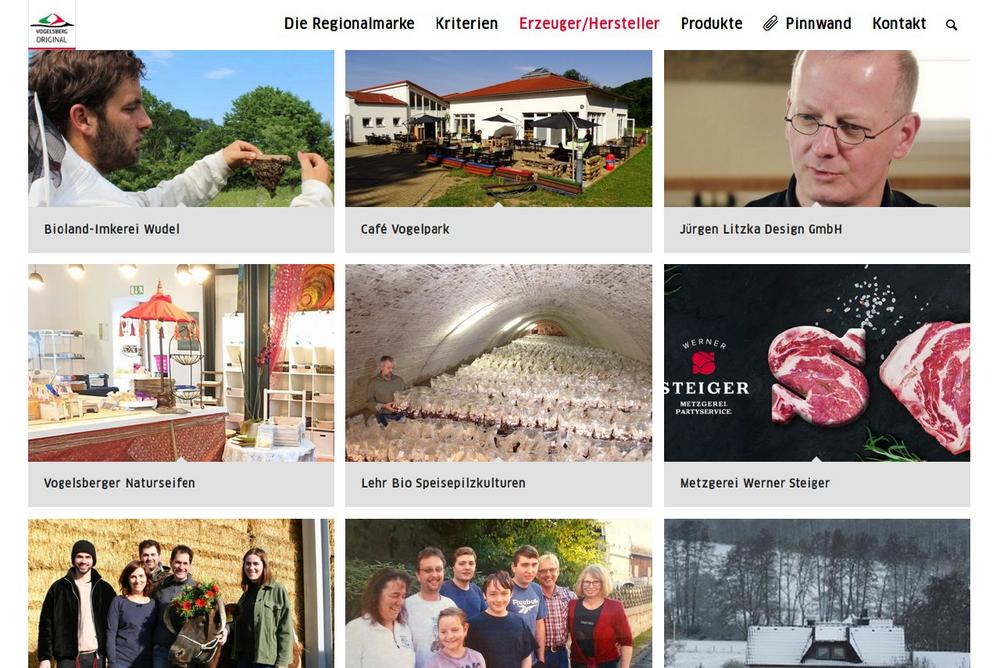Open the Bioland-Imkerei Wudel title link
This screenshot has width=1000, height=668.
tap(112, 229)
